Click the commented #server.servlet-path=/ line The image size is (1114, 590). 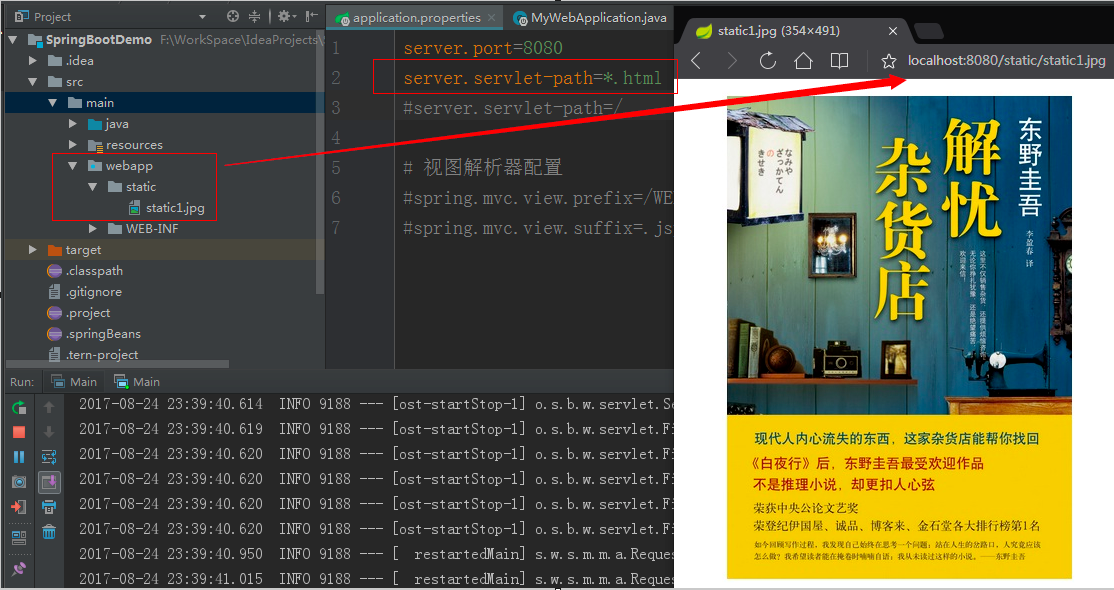[x=513, y=108]
